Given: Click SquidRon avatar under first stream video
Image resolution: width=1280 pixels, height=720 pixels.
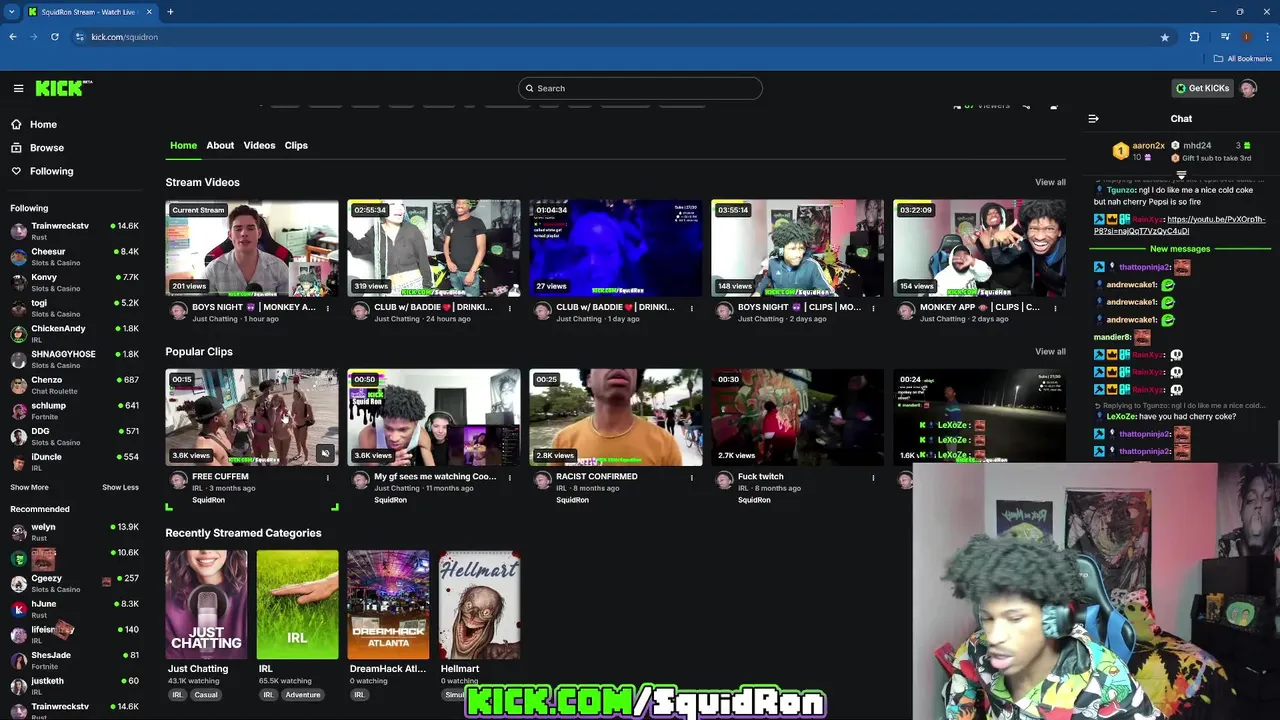Looking at the screenshot, I should point(179,312).
